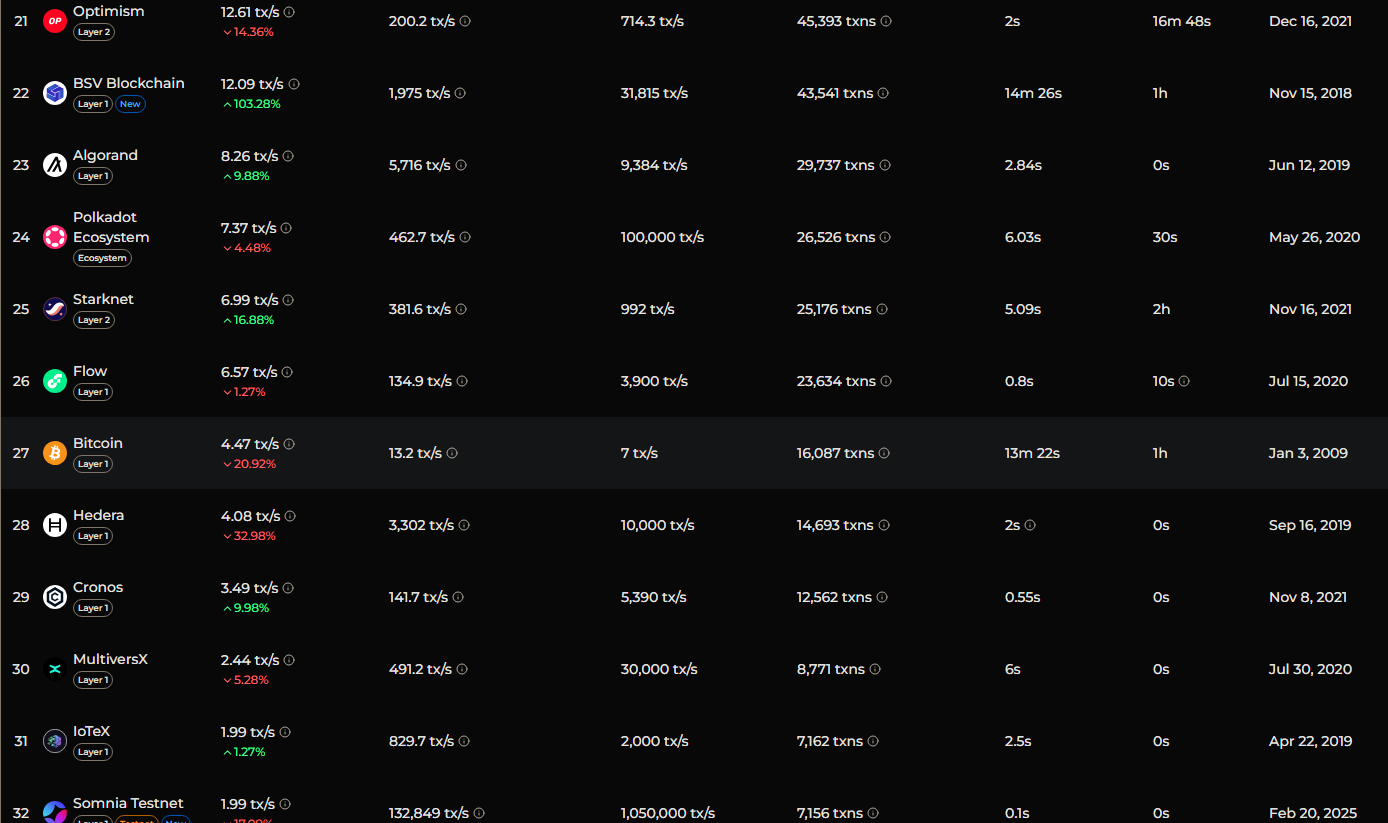Click Bitcoin max theoretical 7 tx/s
The height and width of the screenshot is (823, 1388).
[639, 453]
